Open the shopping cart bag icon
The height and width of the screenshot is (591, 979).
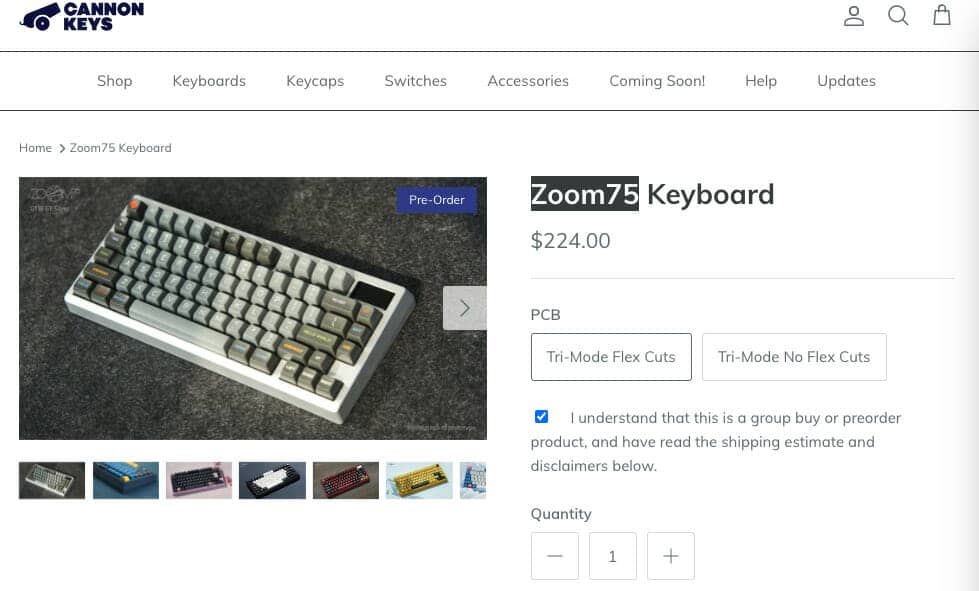[x=942, y=15]
